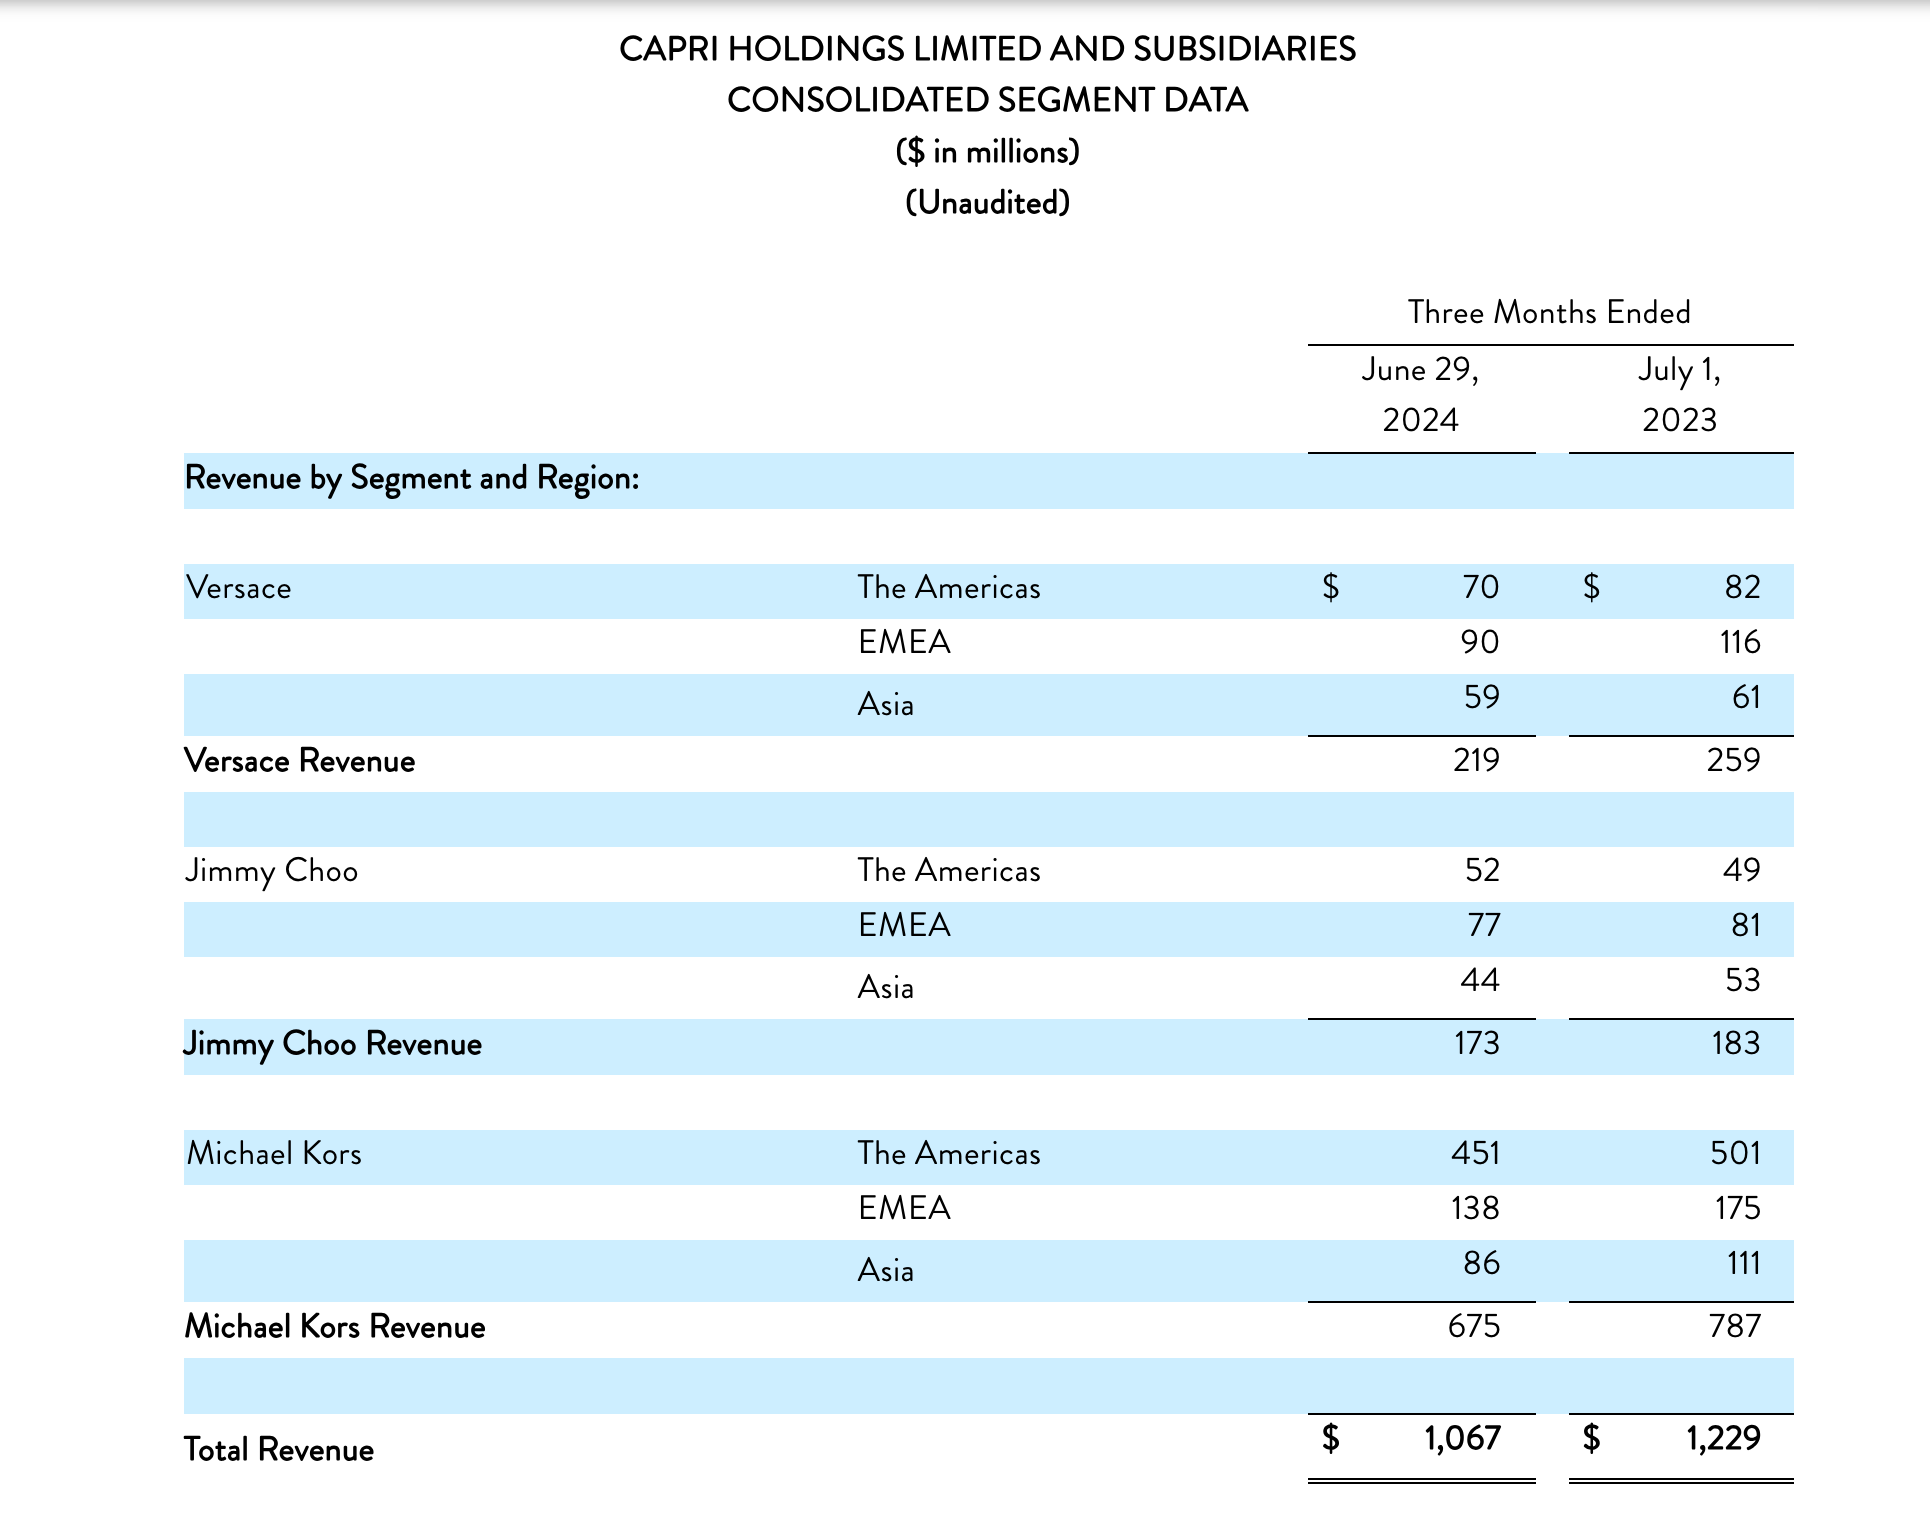Image resolution: width=1930 pixels, height=1524 pixels.
Task: Select 'The Americas' in Jimmy Choo row
Action: tap(949, 871)
